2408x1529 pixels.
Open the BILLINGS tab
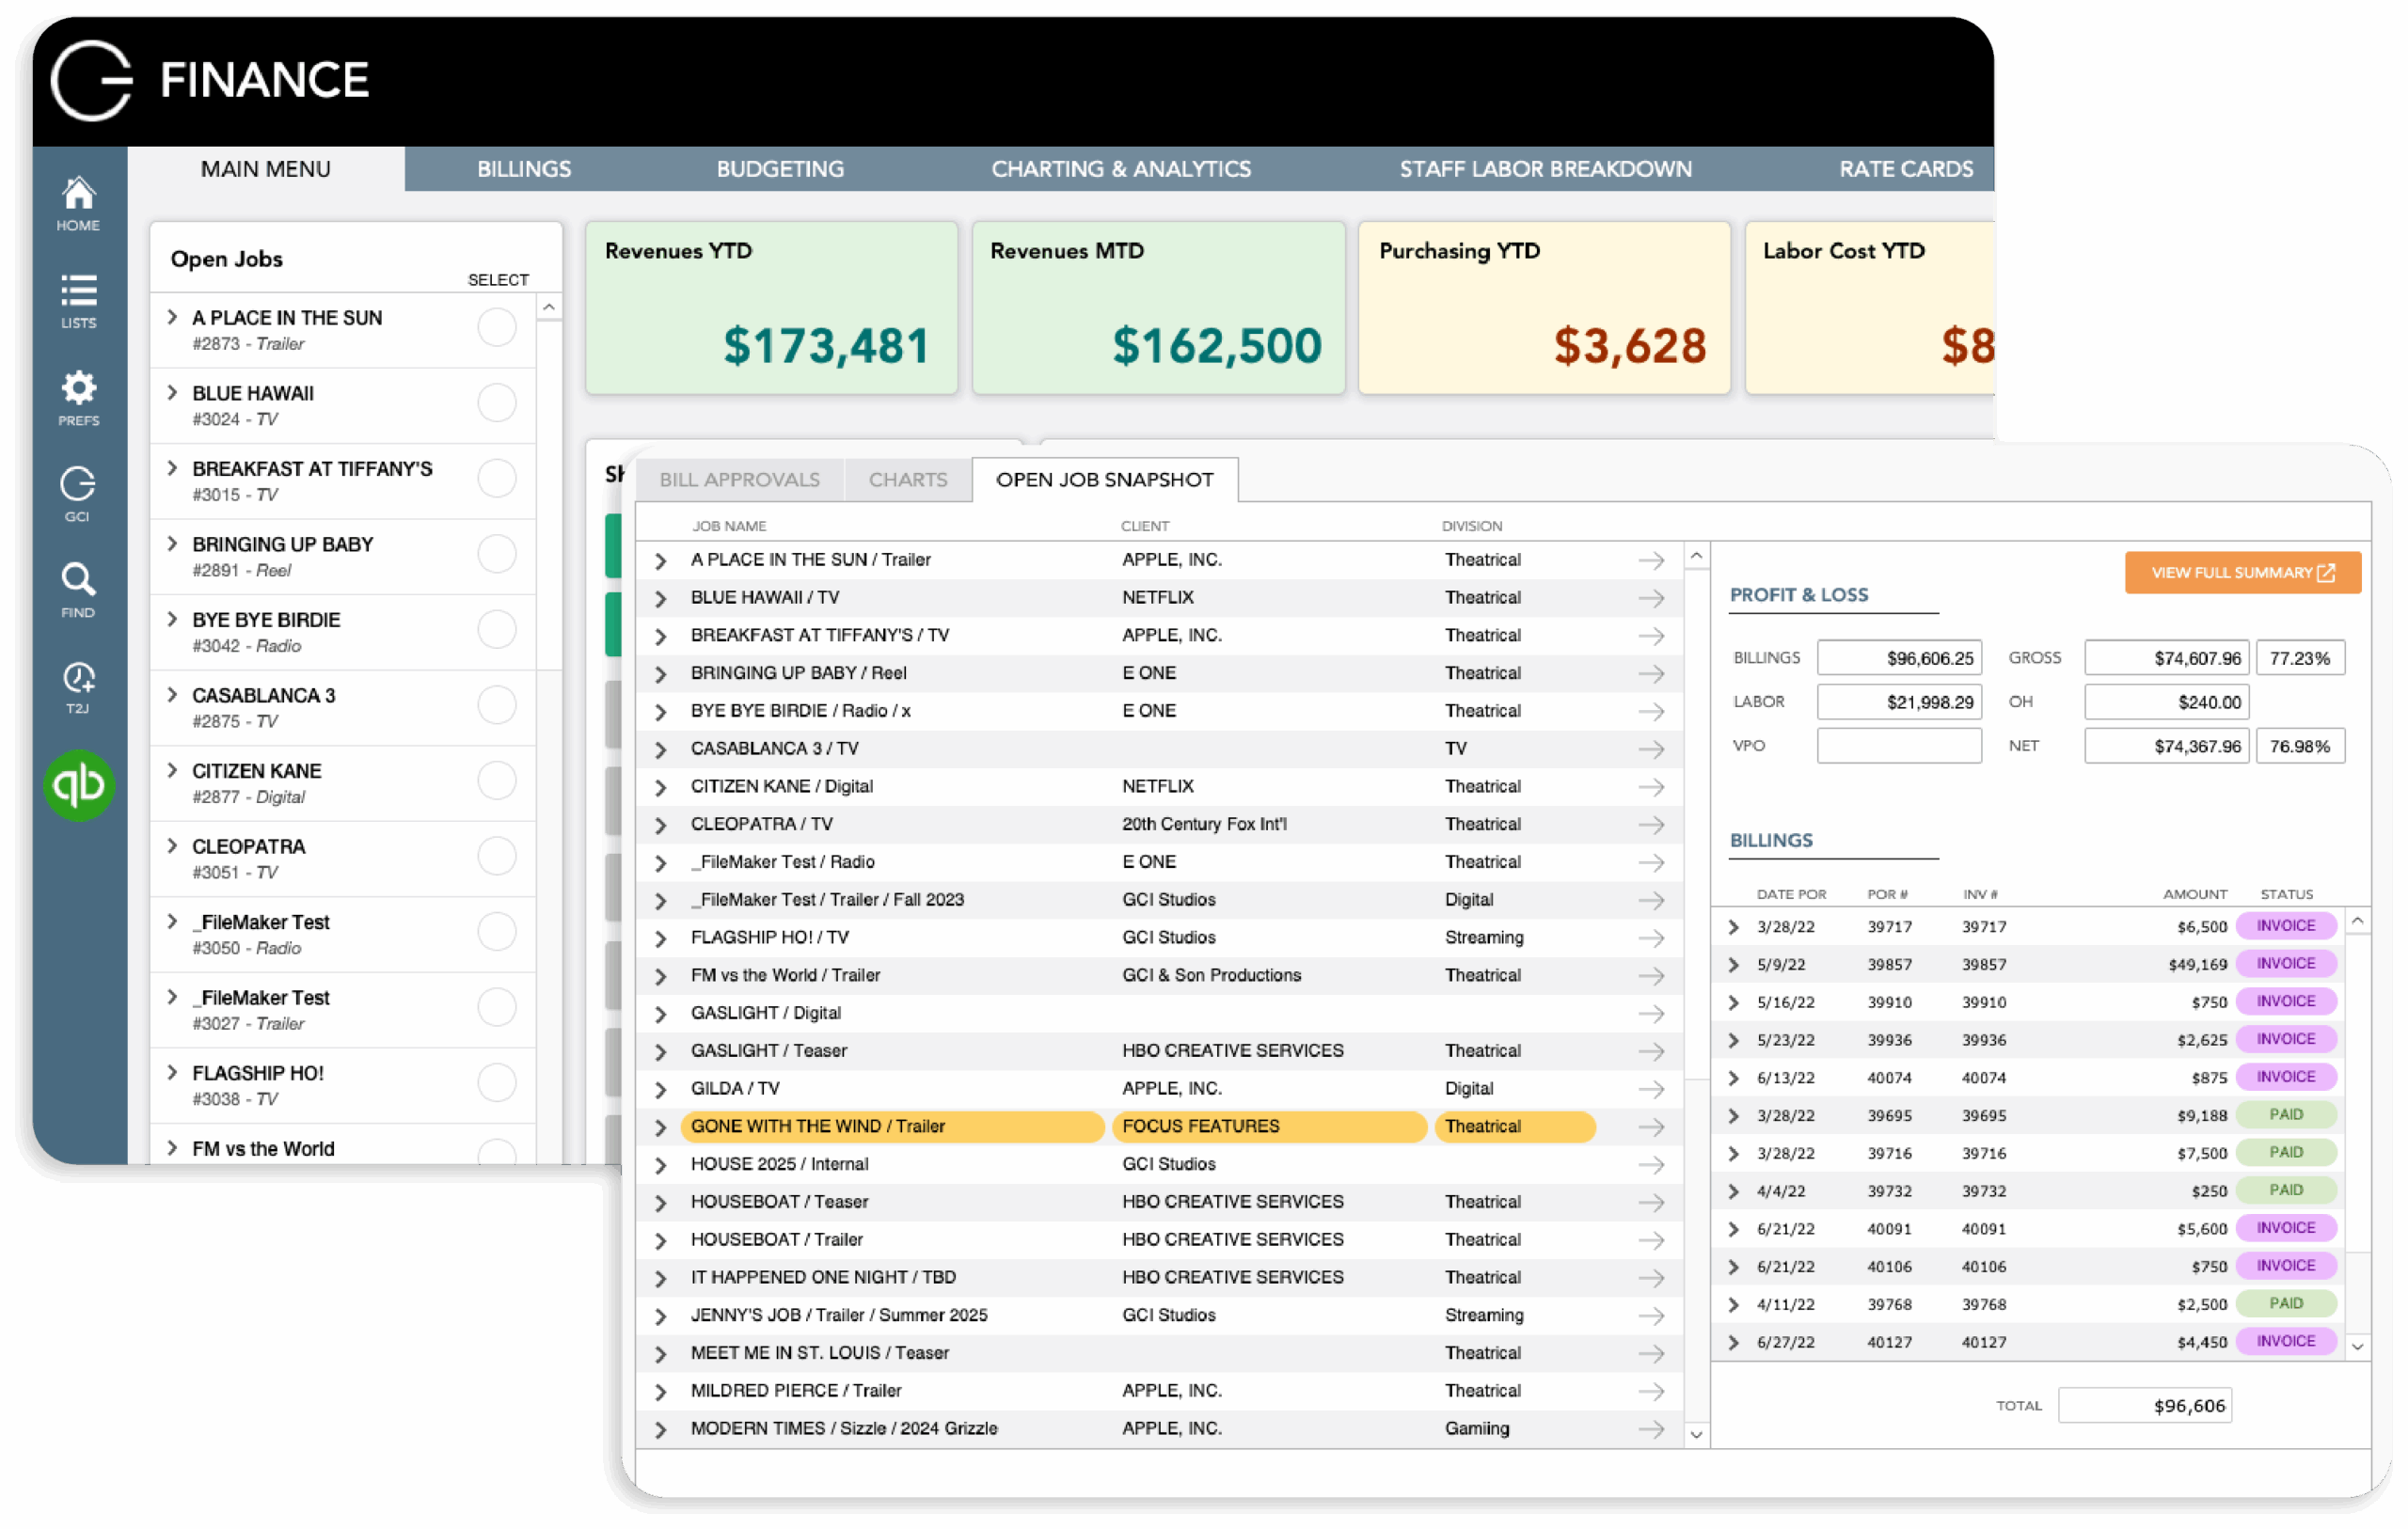(x=524, y=169)
